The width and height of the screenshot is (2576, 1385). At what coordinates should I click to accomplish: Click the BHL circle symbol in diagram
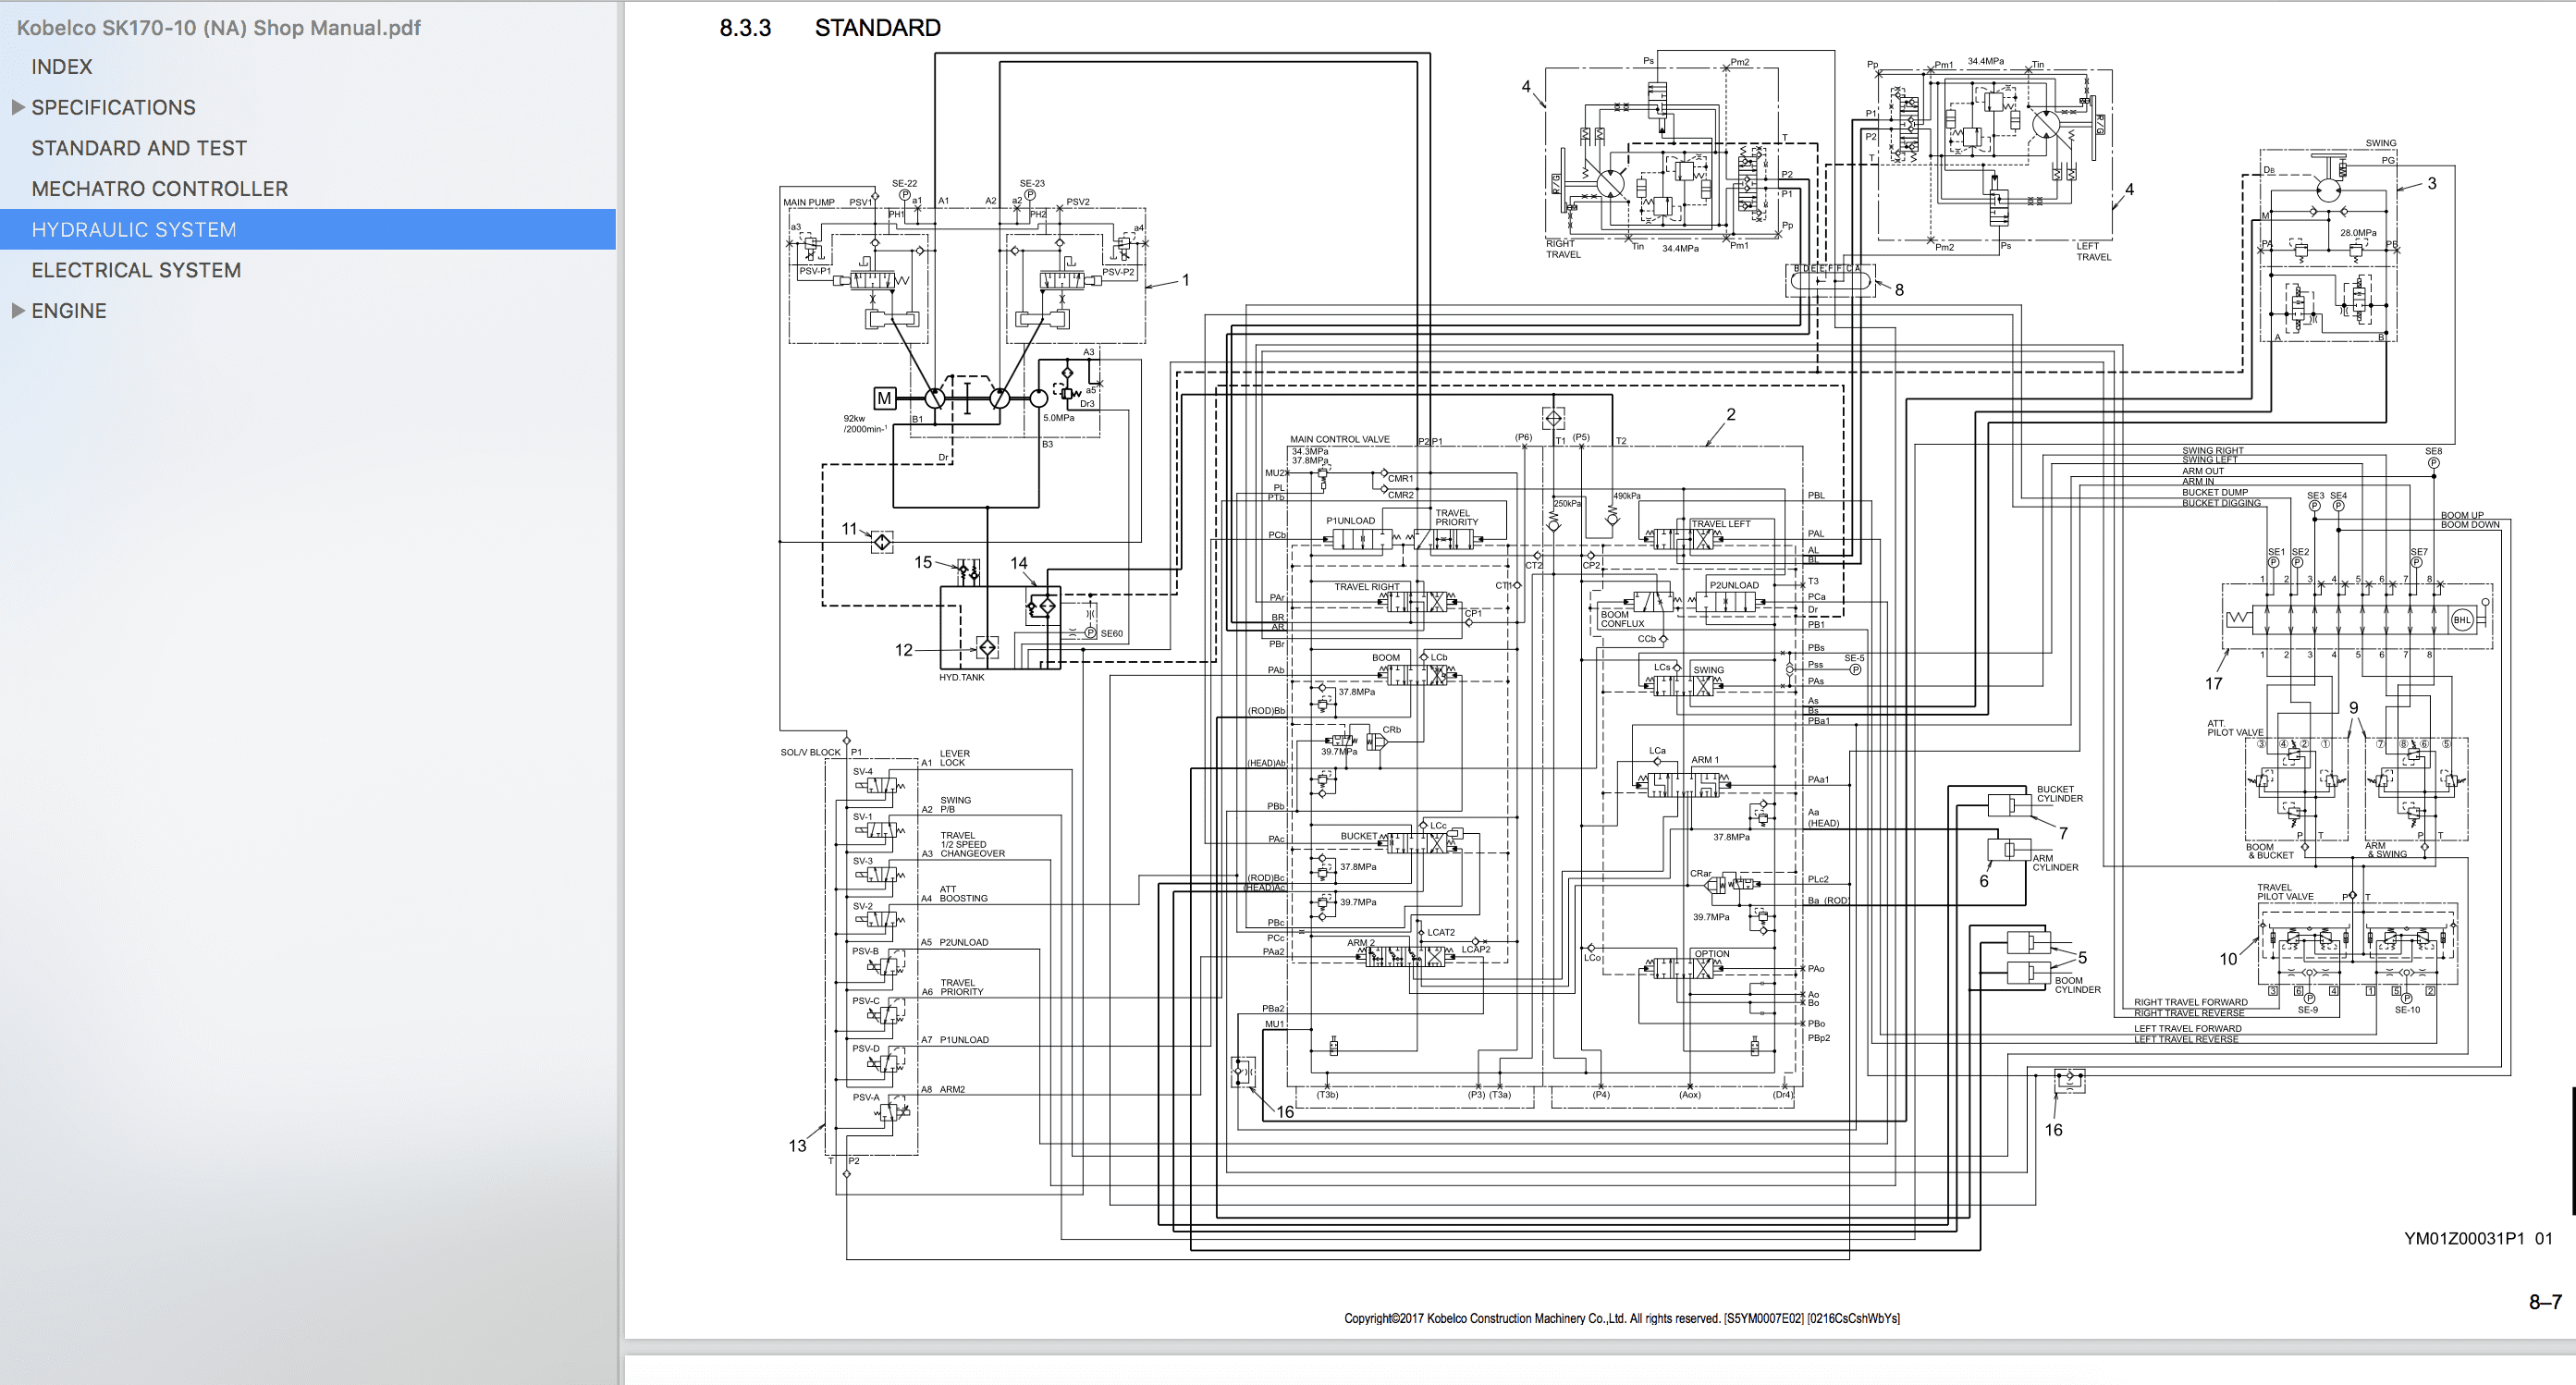point(2461,620)
